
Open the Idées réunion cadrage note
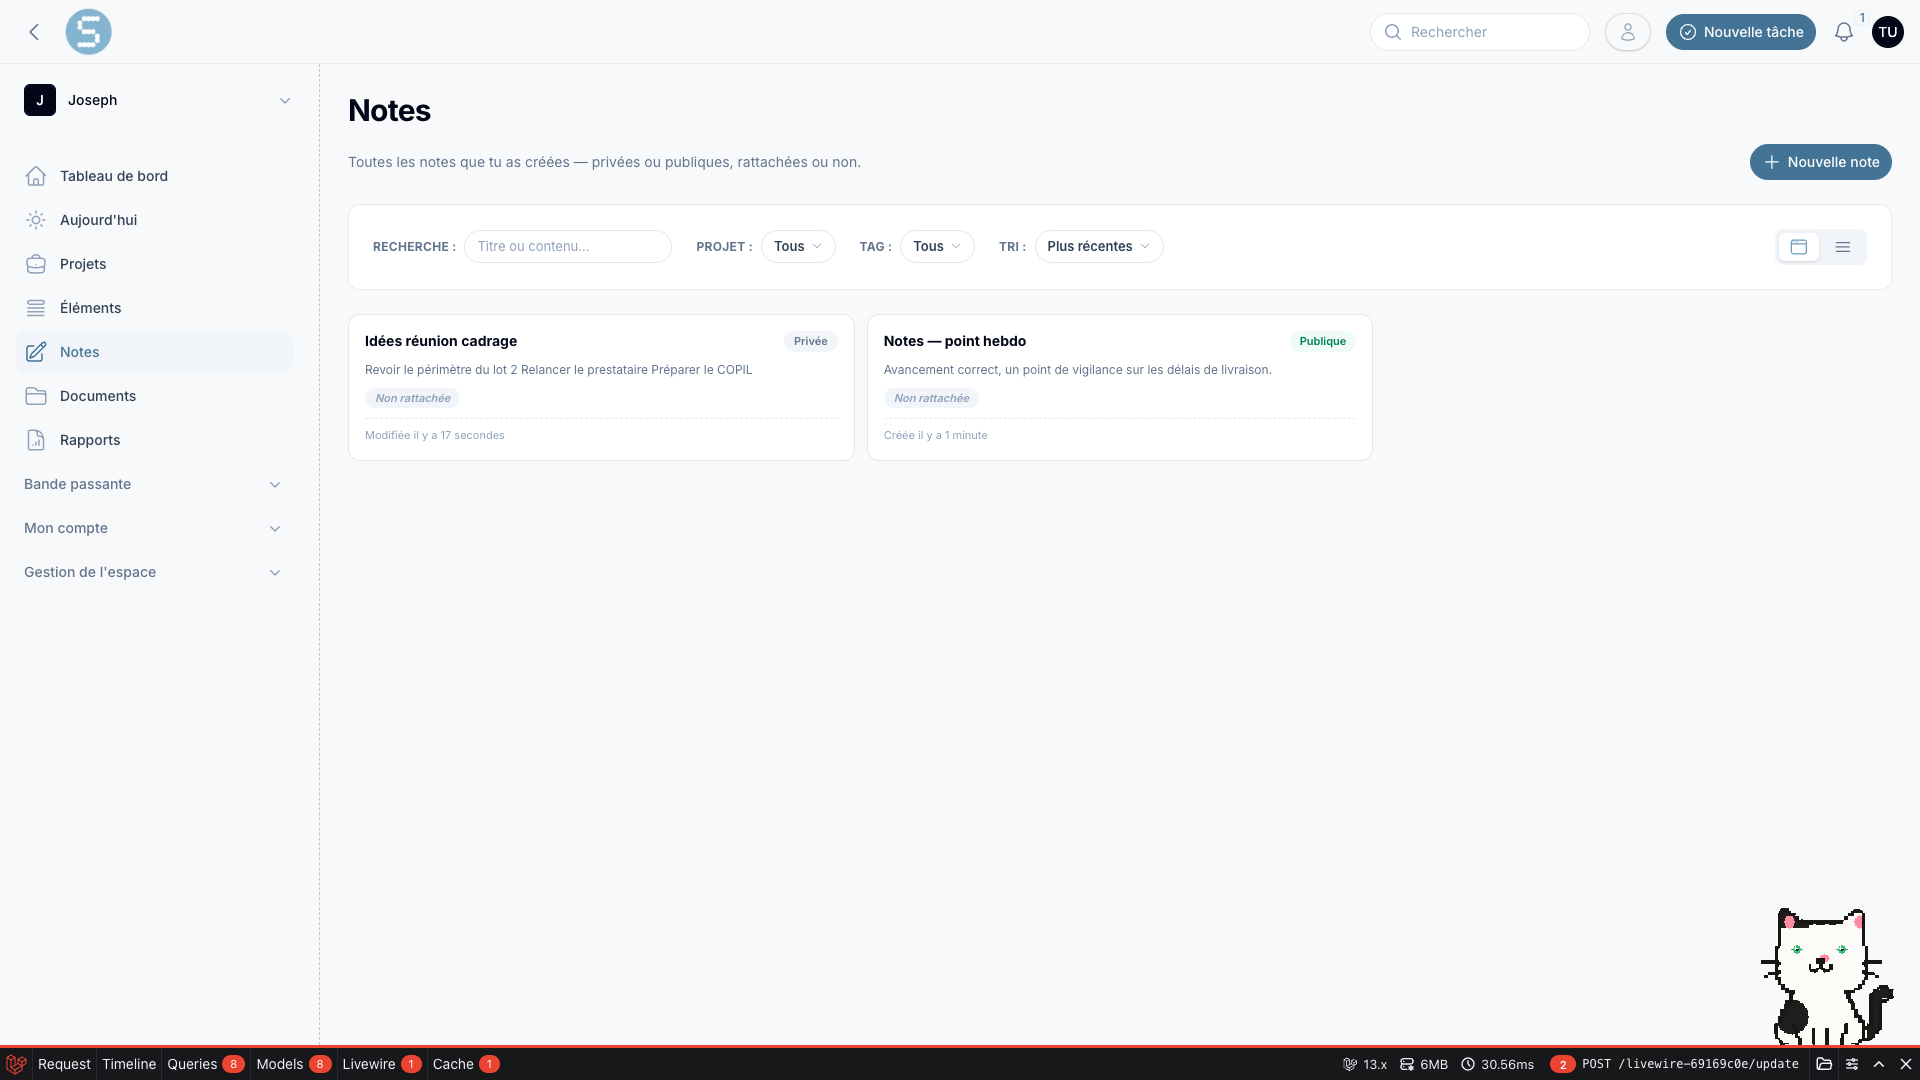click(601, 388)
